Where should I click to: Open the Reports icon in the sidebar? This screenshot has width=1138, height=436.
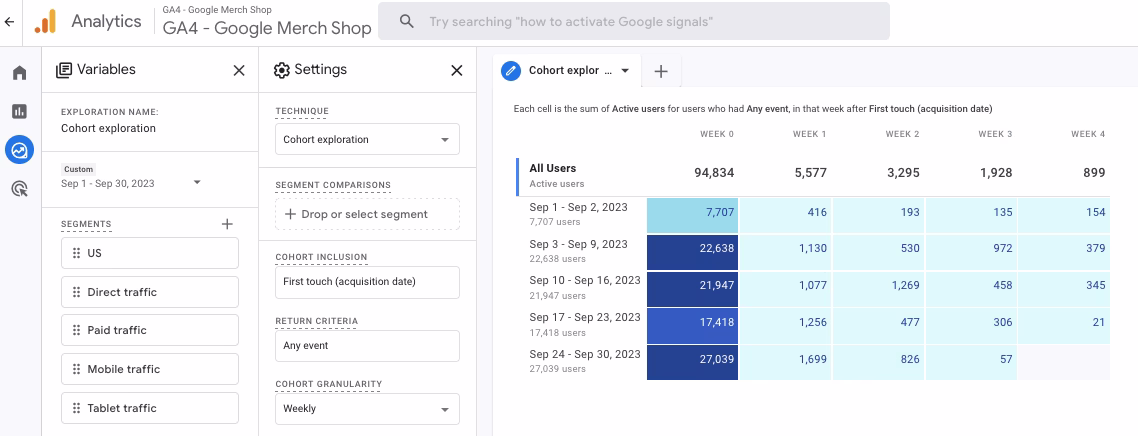(20, 111)
